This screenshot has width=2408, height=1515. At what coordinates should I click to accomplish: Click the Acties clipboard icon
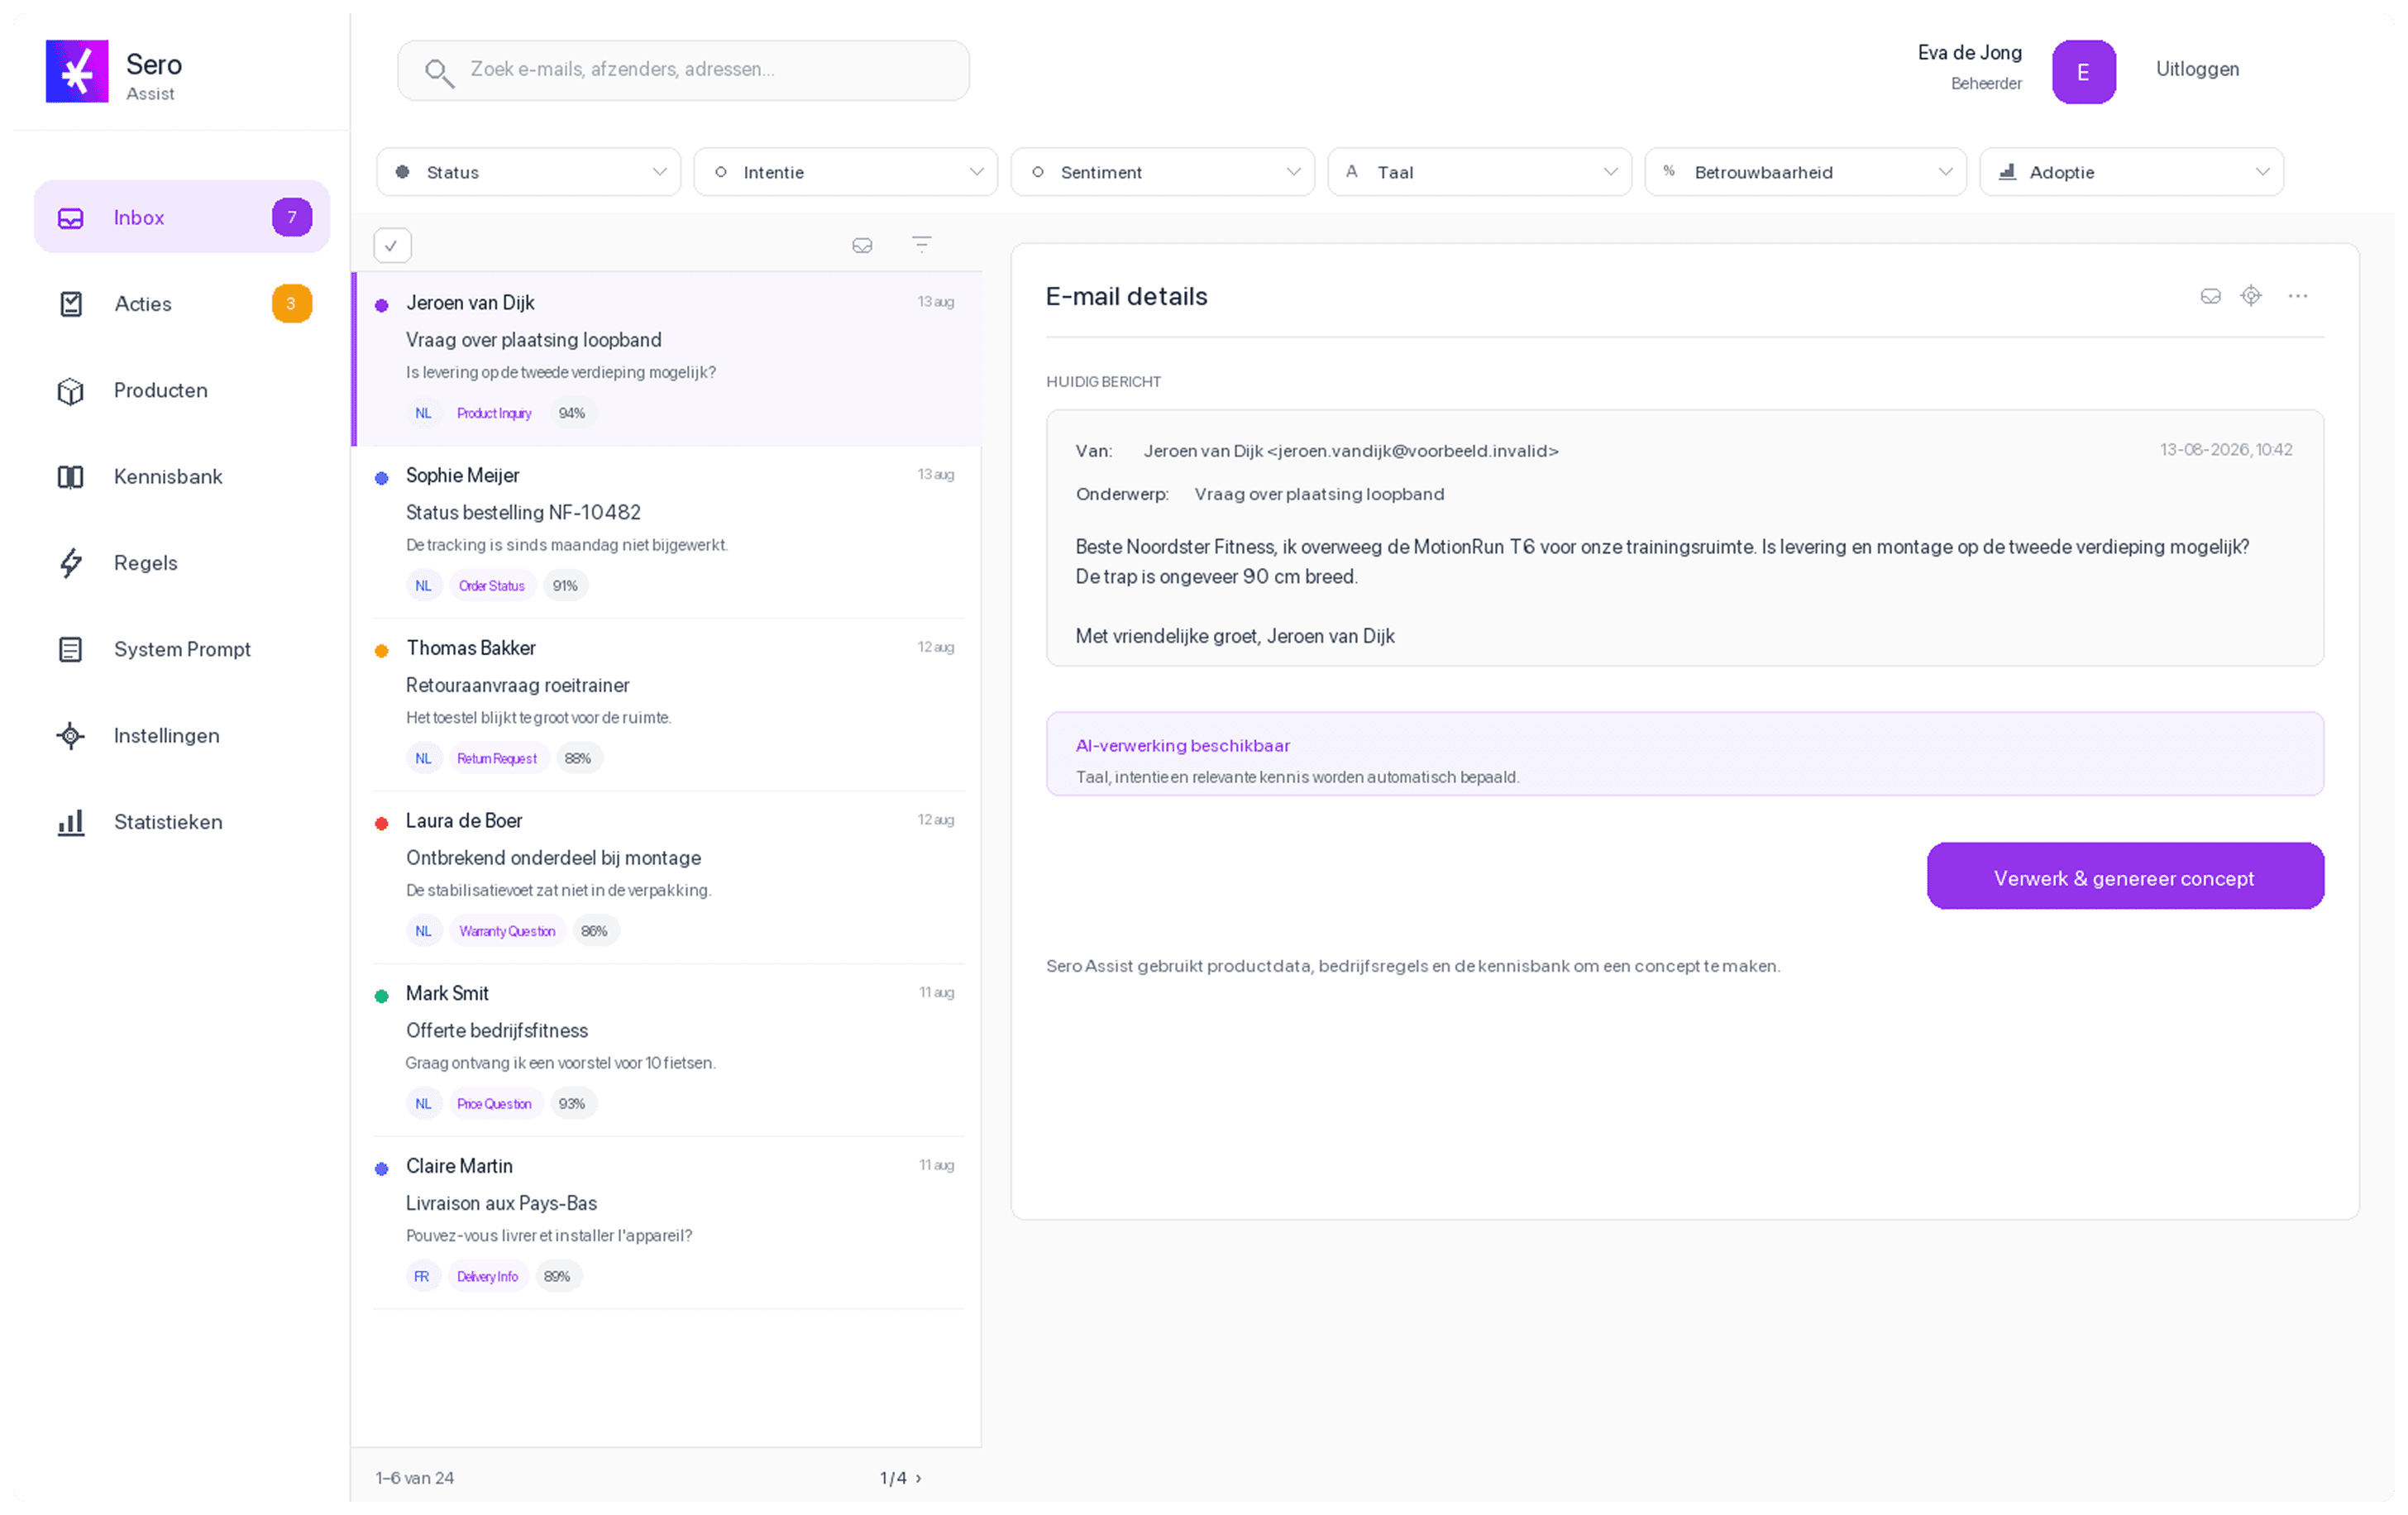click(x=70, y=304)
